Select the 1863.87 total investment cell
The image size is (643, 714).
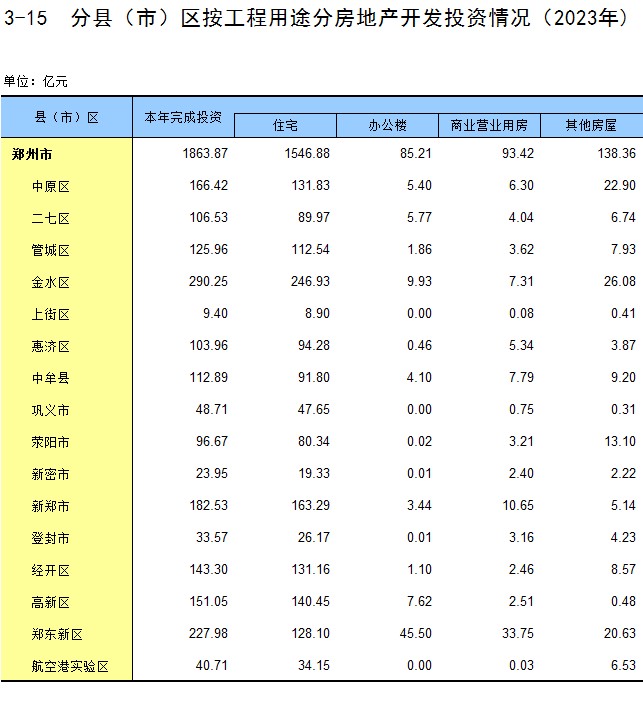pyautogui.click(x=206, y=154)
